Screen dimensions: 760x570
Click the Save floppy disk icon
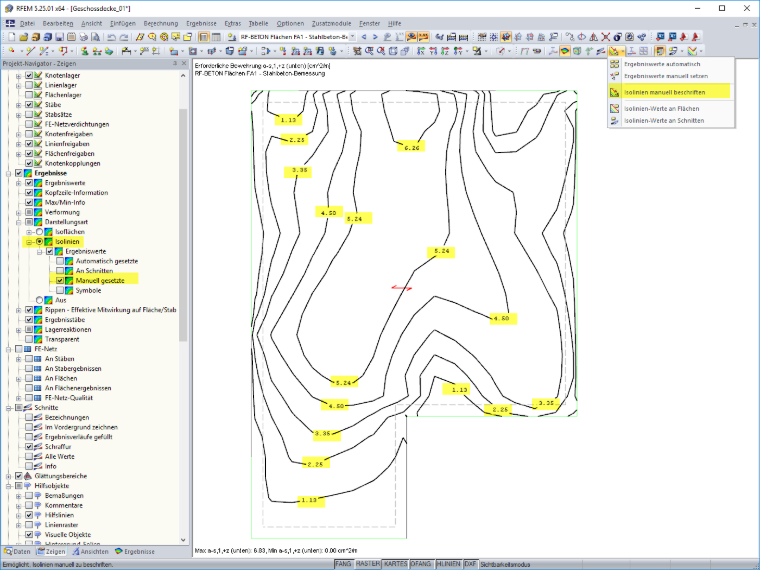(x=59, y=37)
